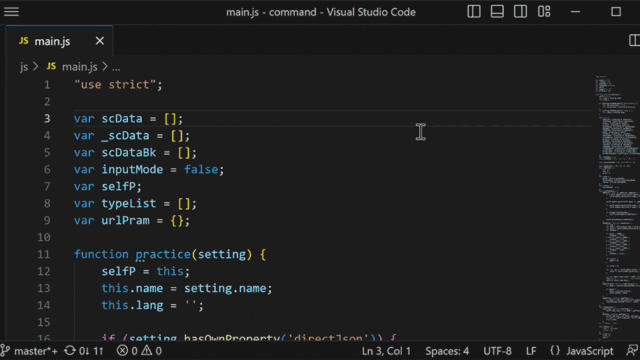640x360 pixels.
Task: Click the JS icon in the breadcrumb
Action: pos(51,66)
